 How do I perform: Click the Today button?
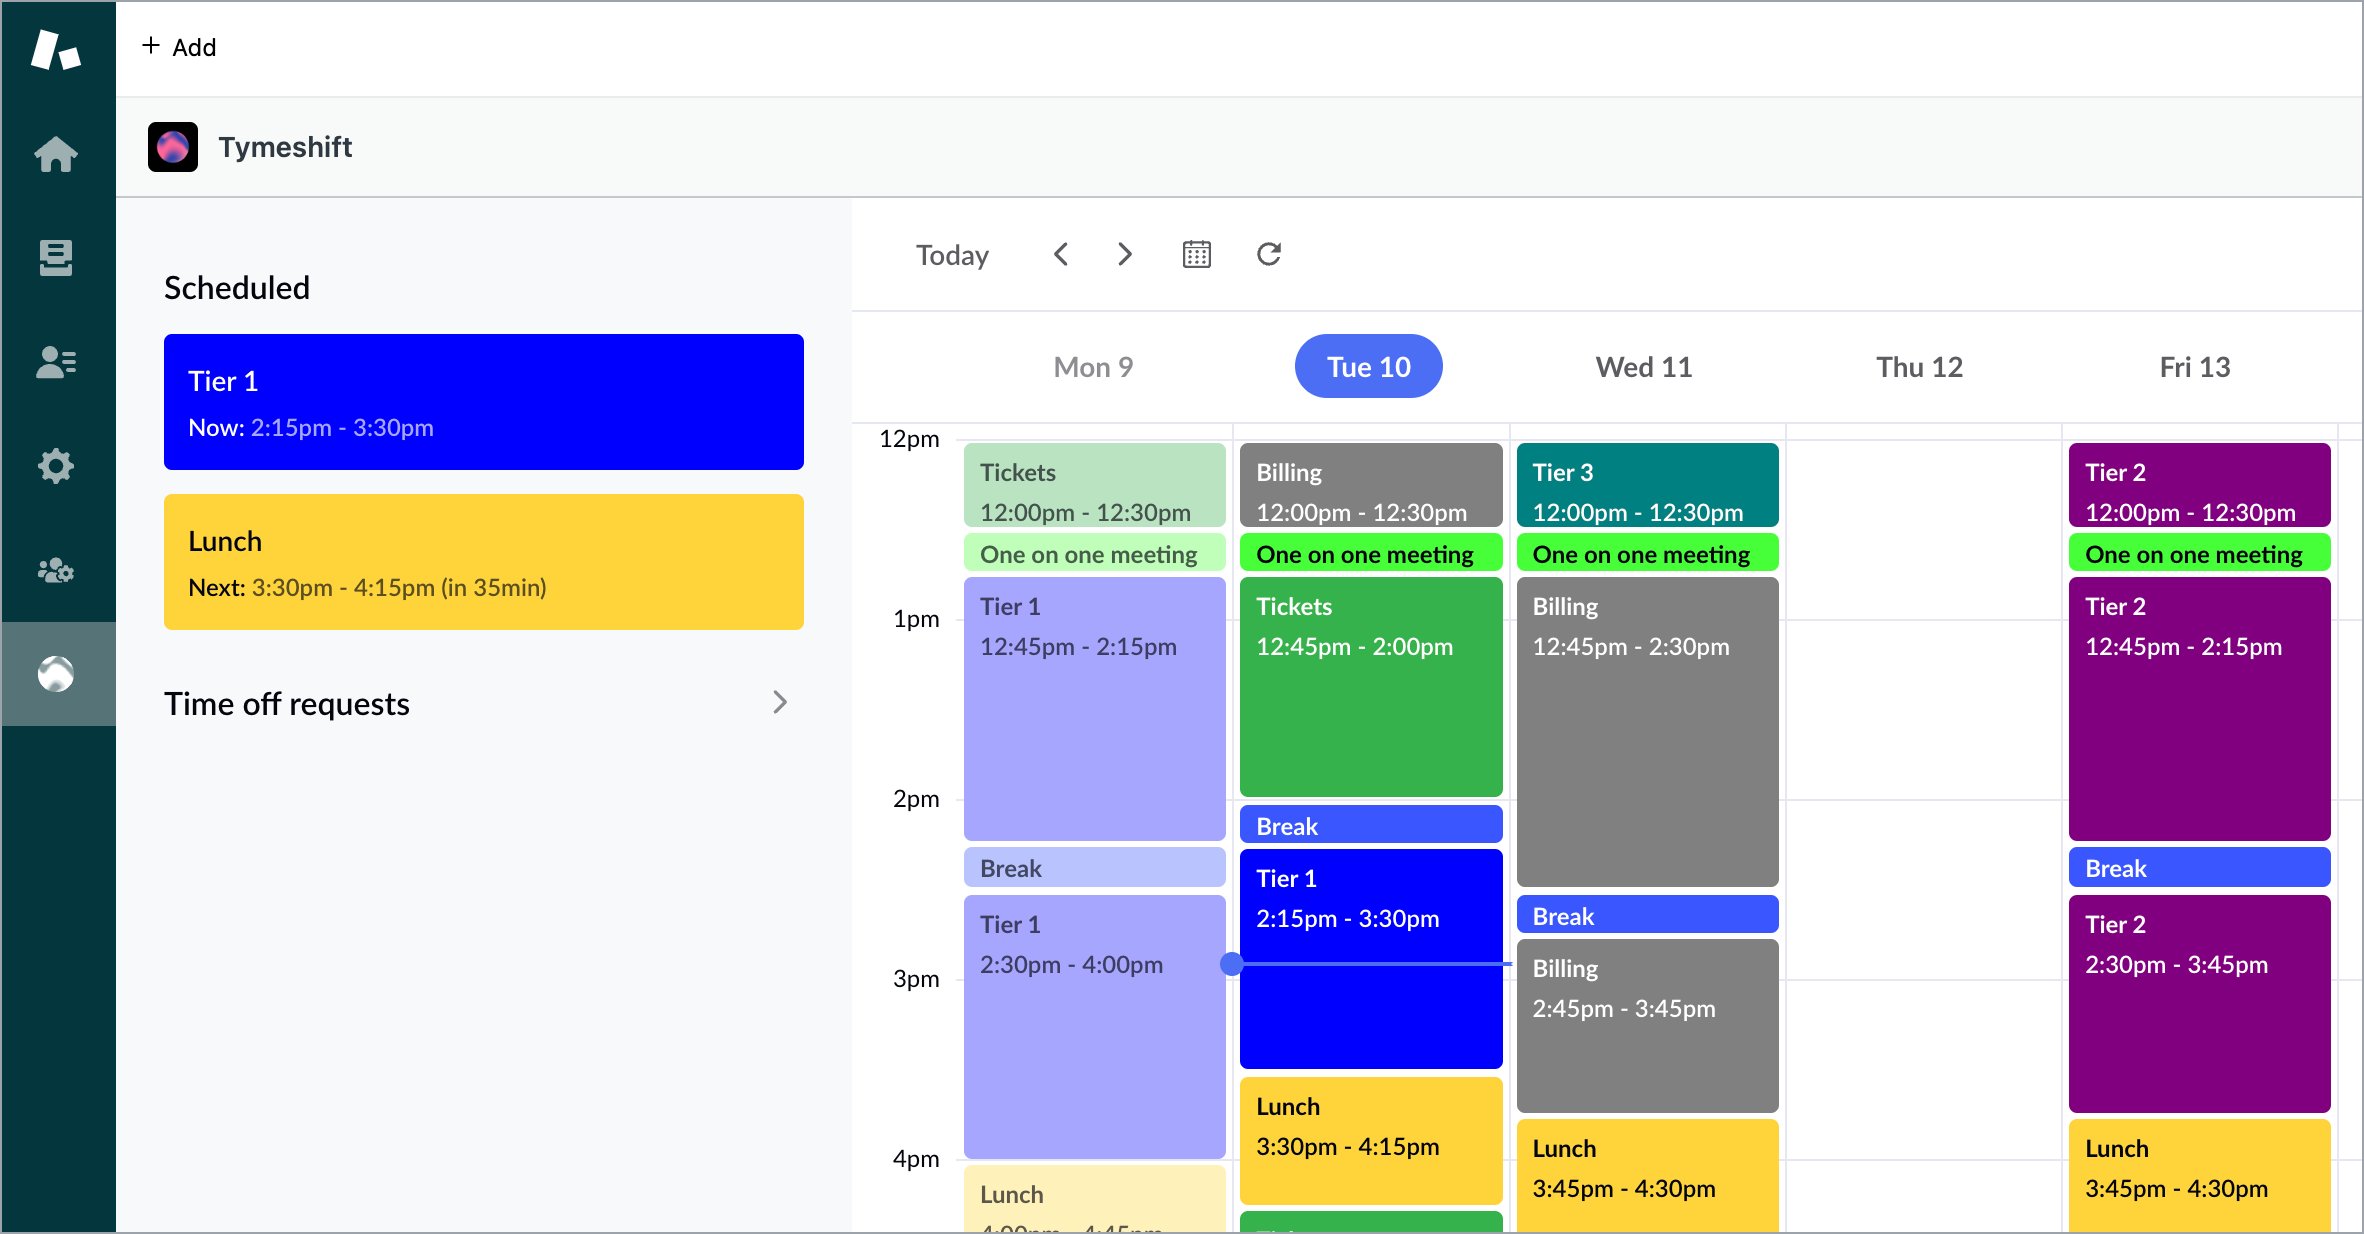click(952, 255)
